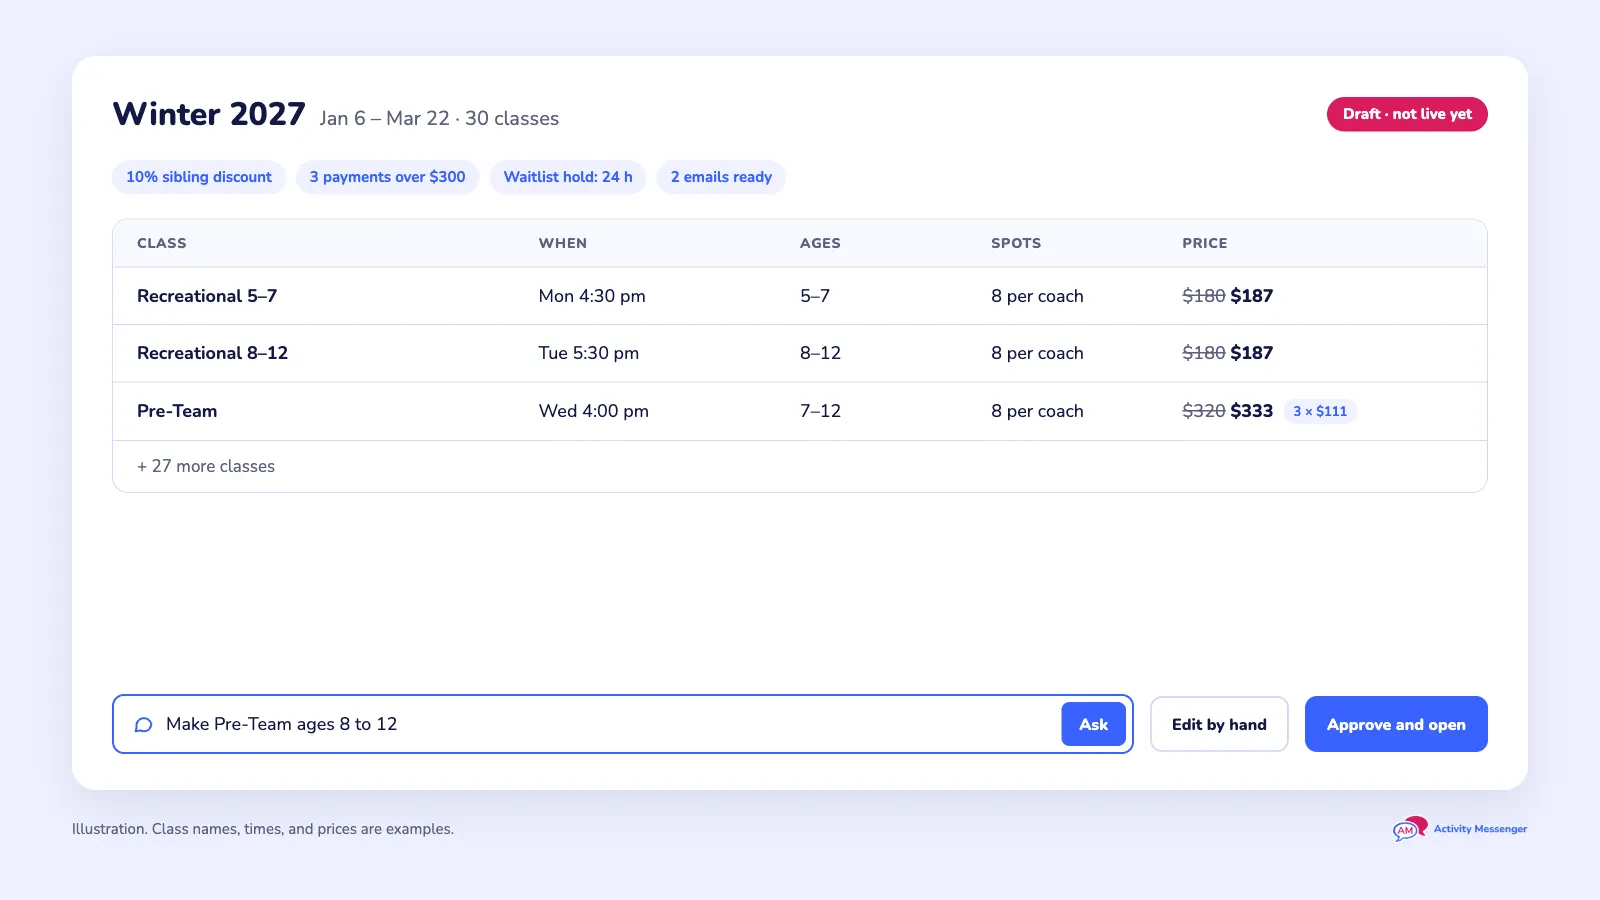Click the Tue 5:30 pm time cell
This screenshot has width=1600, height=900.
(588, 353)
